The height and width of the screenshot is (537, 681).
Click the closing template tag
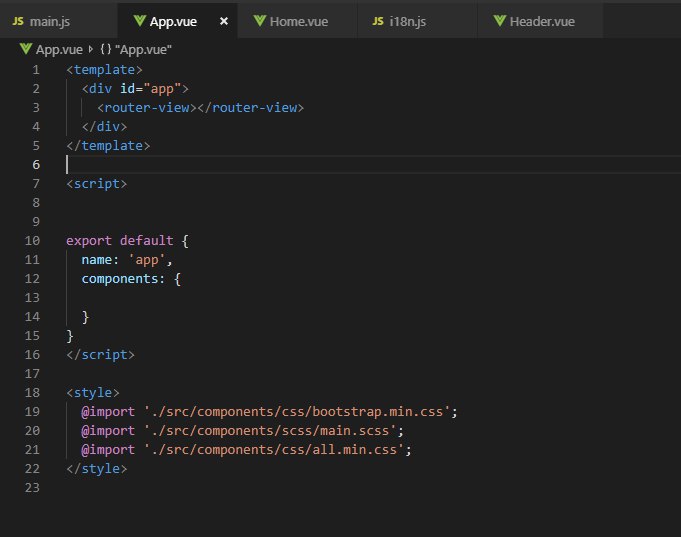coord(108,146)
